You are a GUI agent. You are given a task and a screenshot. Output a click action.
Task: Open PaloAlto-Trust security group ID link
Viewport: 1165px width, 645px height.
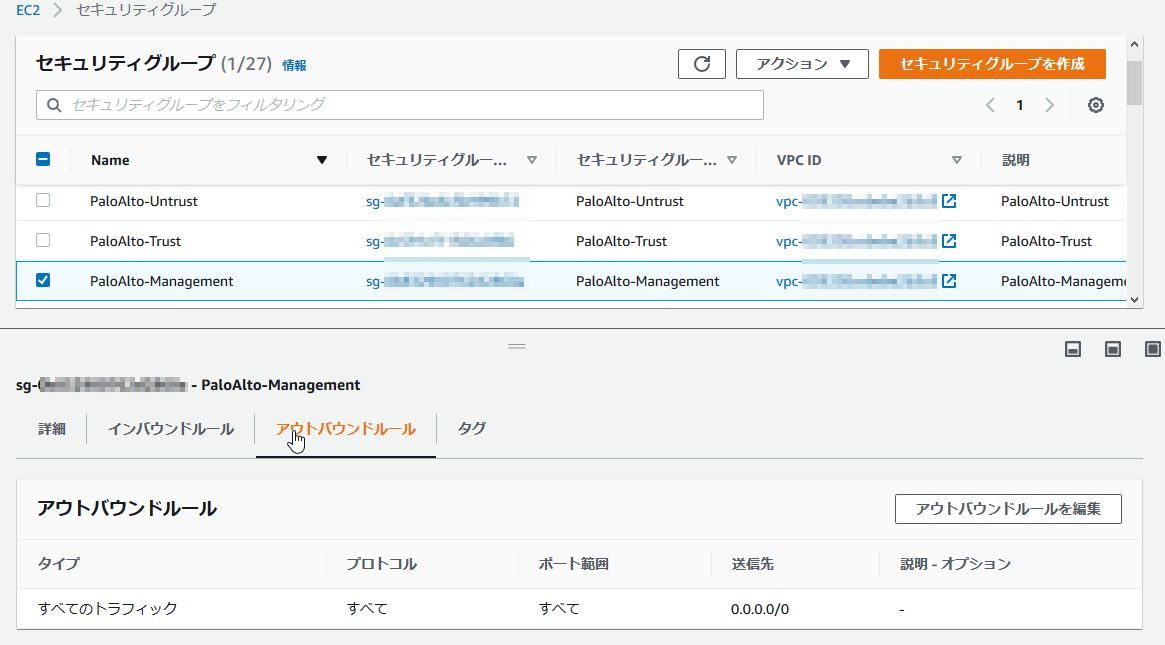pyautogui.click(x=440, y=242)
